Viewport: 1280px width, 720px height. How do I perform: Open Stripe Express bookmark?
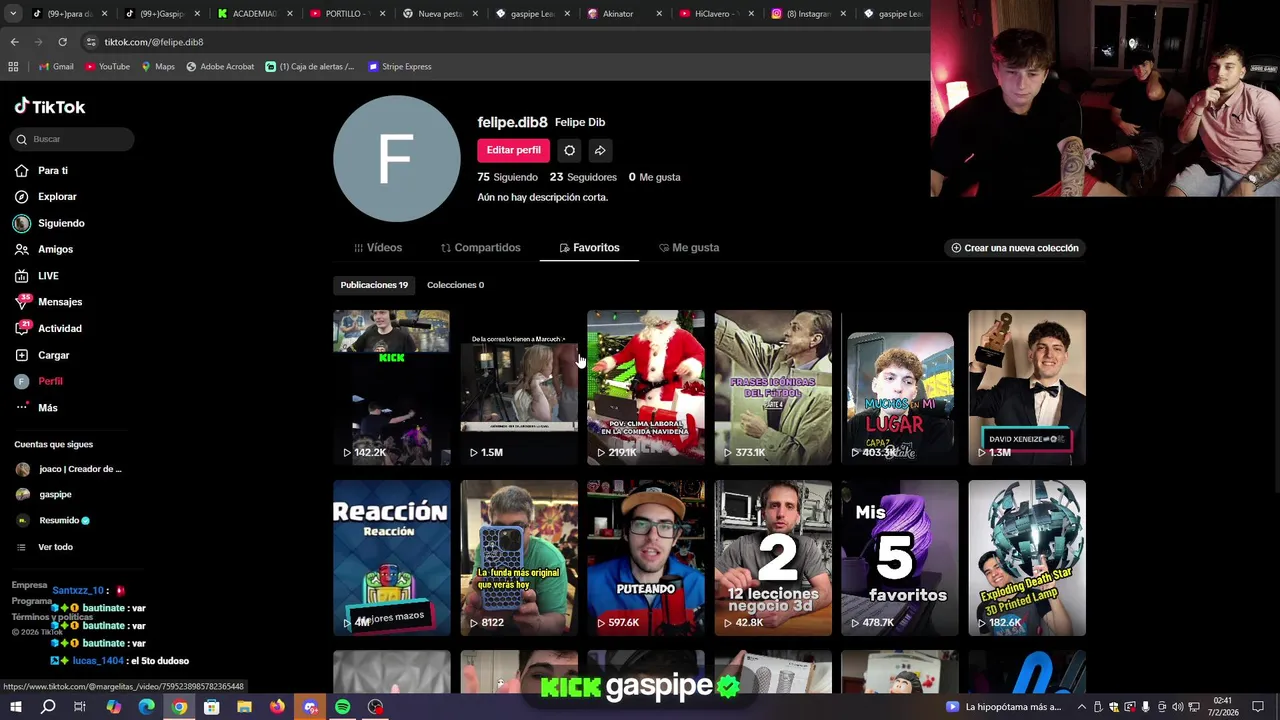click(399, 67)
